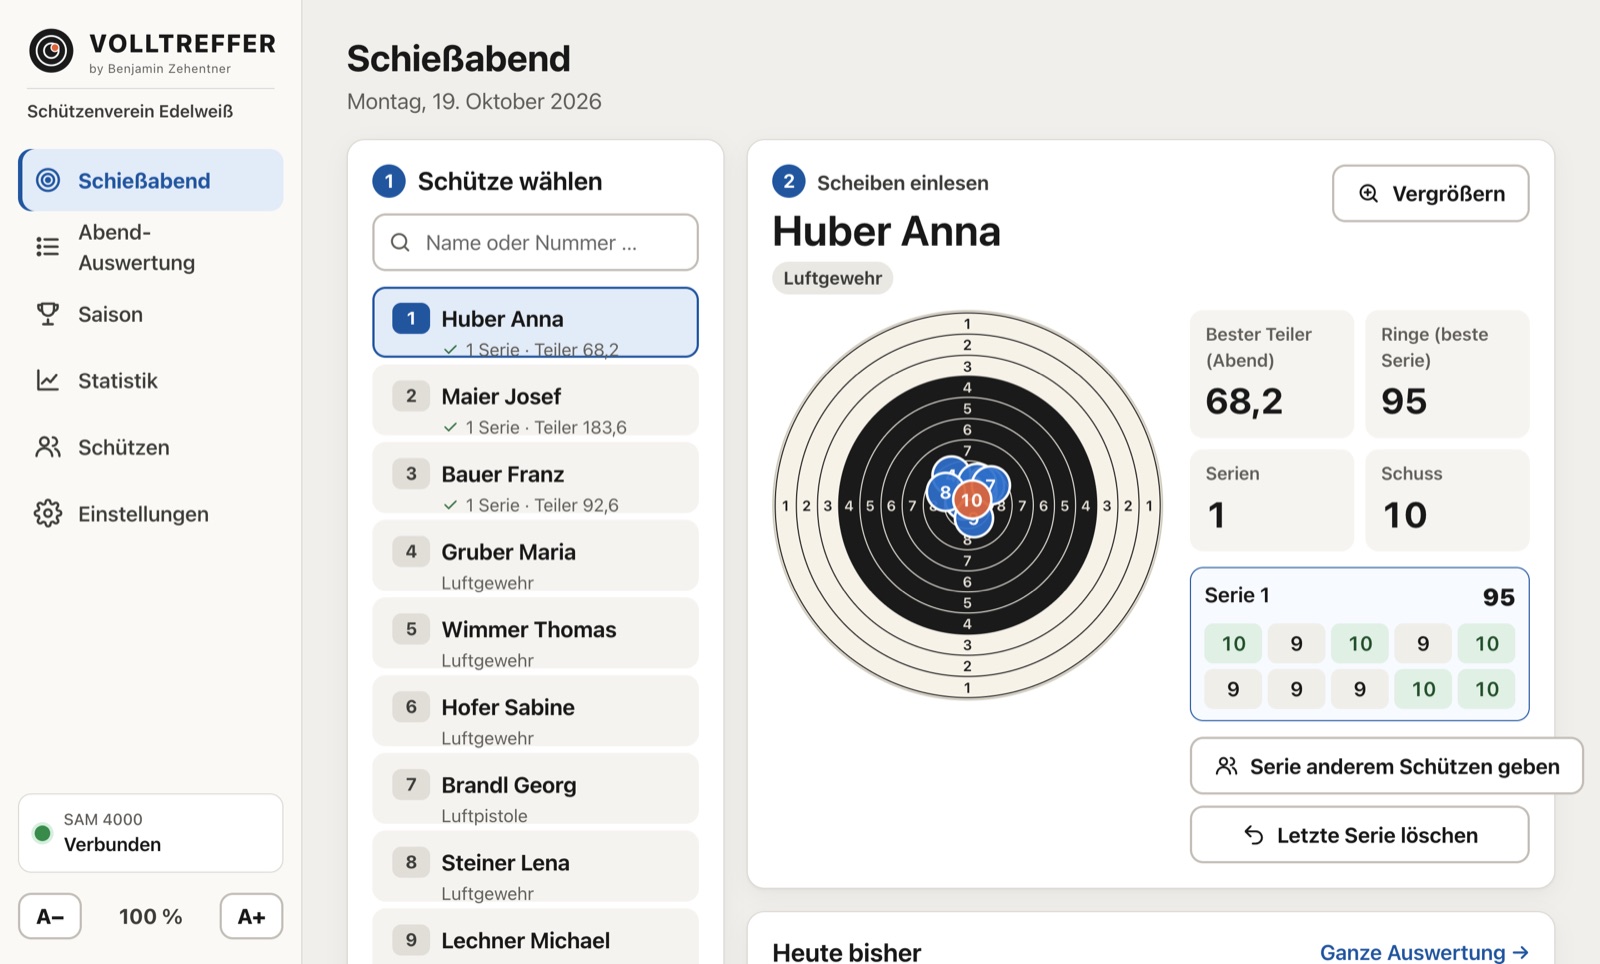Click the Schützen people icon in sidebar
This screenshot has width=1600, height=964.
tap(48, 447)
